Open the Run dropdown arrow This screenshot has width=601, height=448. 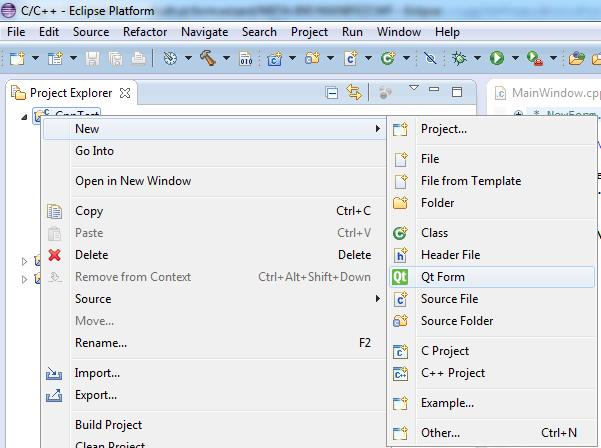coord(515,58)
